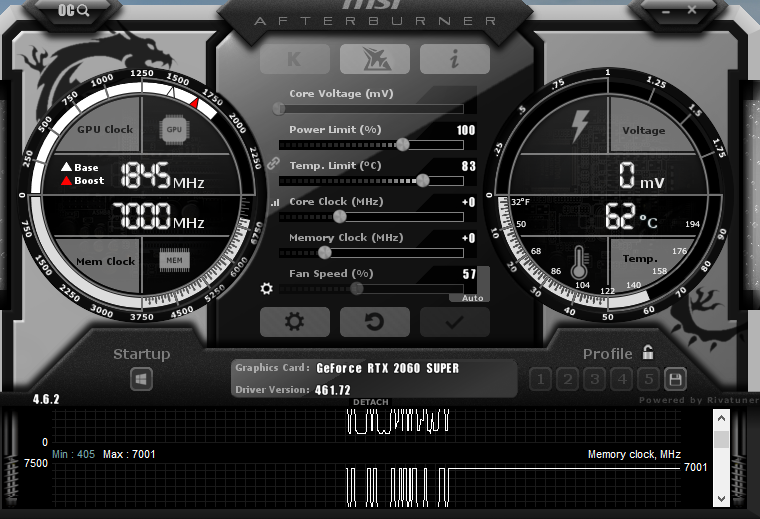The height and width of the screenshot is (519, 760).
Task: Click the 1845 MHz GPU clock readout
Action: 162,176
